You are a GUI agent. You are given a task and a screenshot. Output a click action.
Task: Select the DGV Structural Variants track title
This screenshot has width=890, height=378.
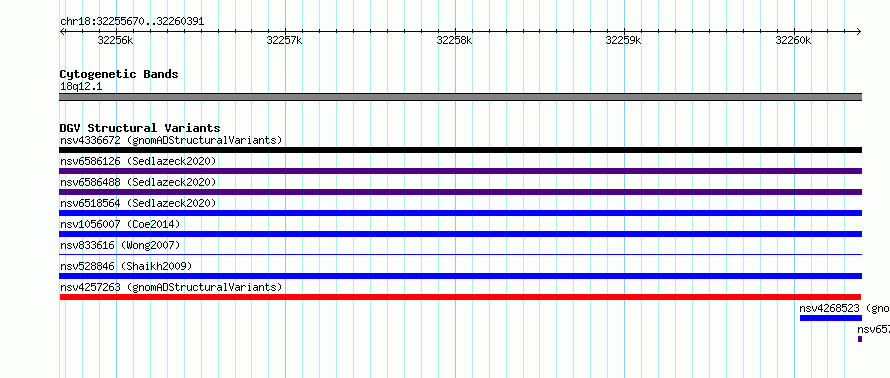140,128
